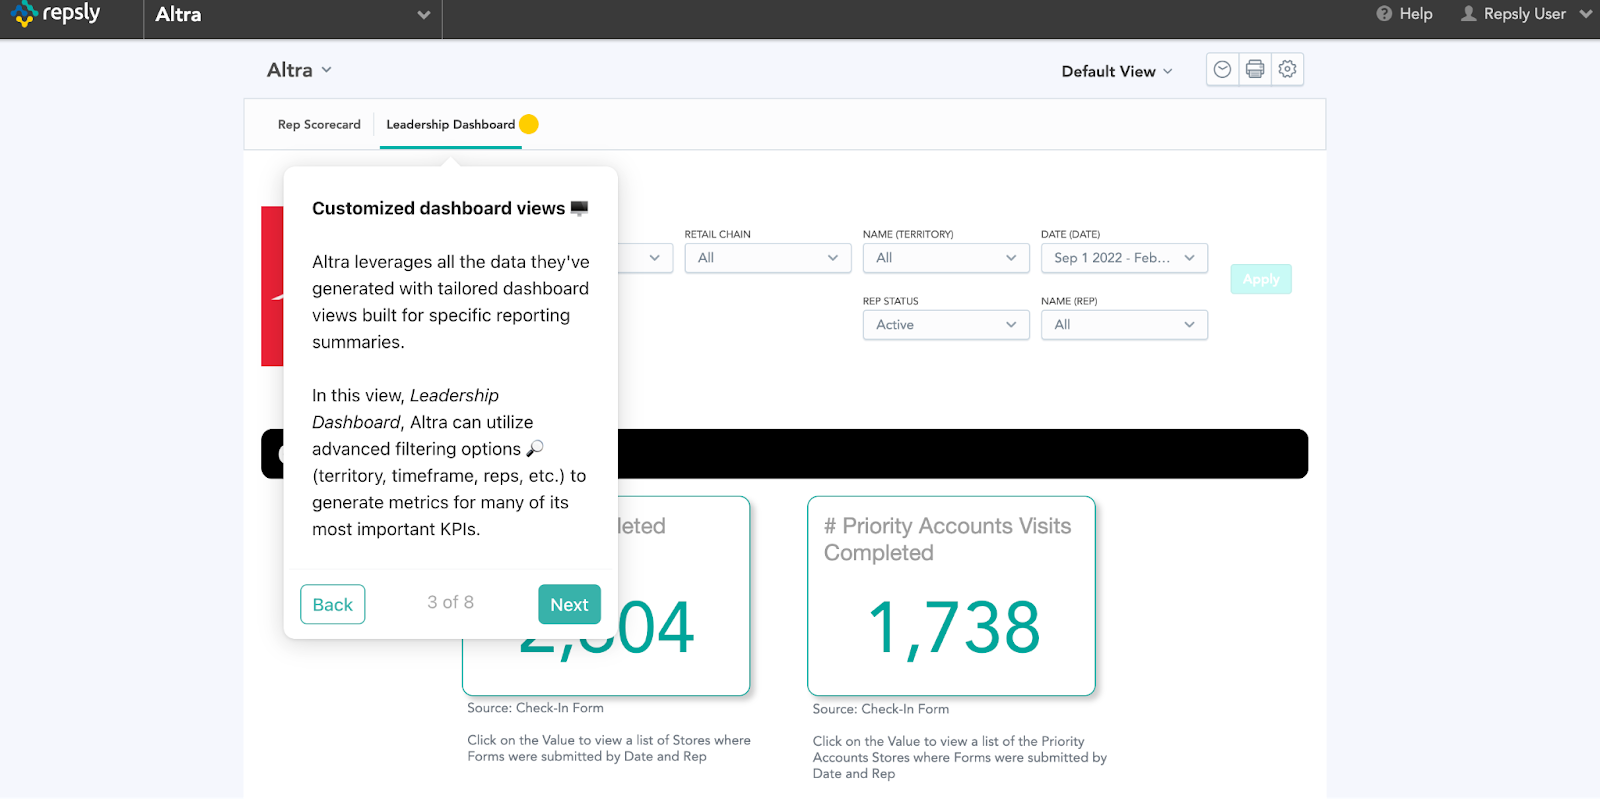Click the 1,738 priority accounts value
The image size is (1600, 799).
coord(954,628)
